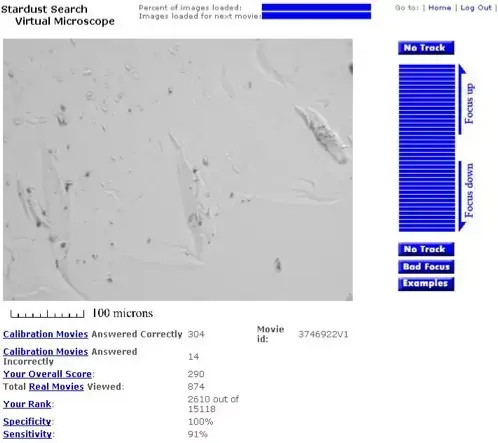Screen dimensions: 498x443
Task: Click the Real Movies viewed count 874
Action: 196,387
